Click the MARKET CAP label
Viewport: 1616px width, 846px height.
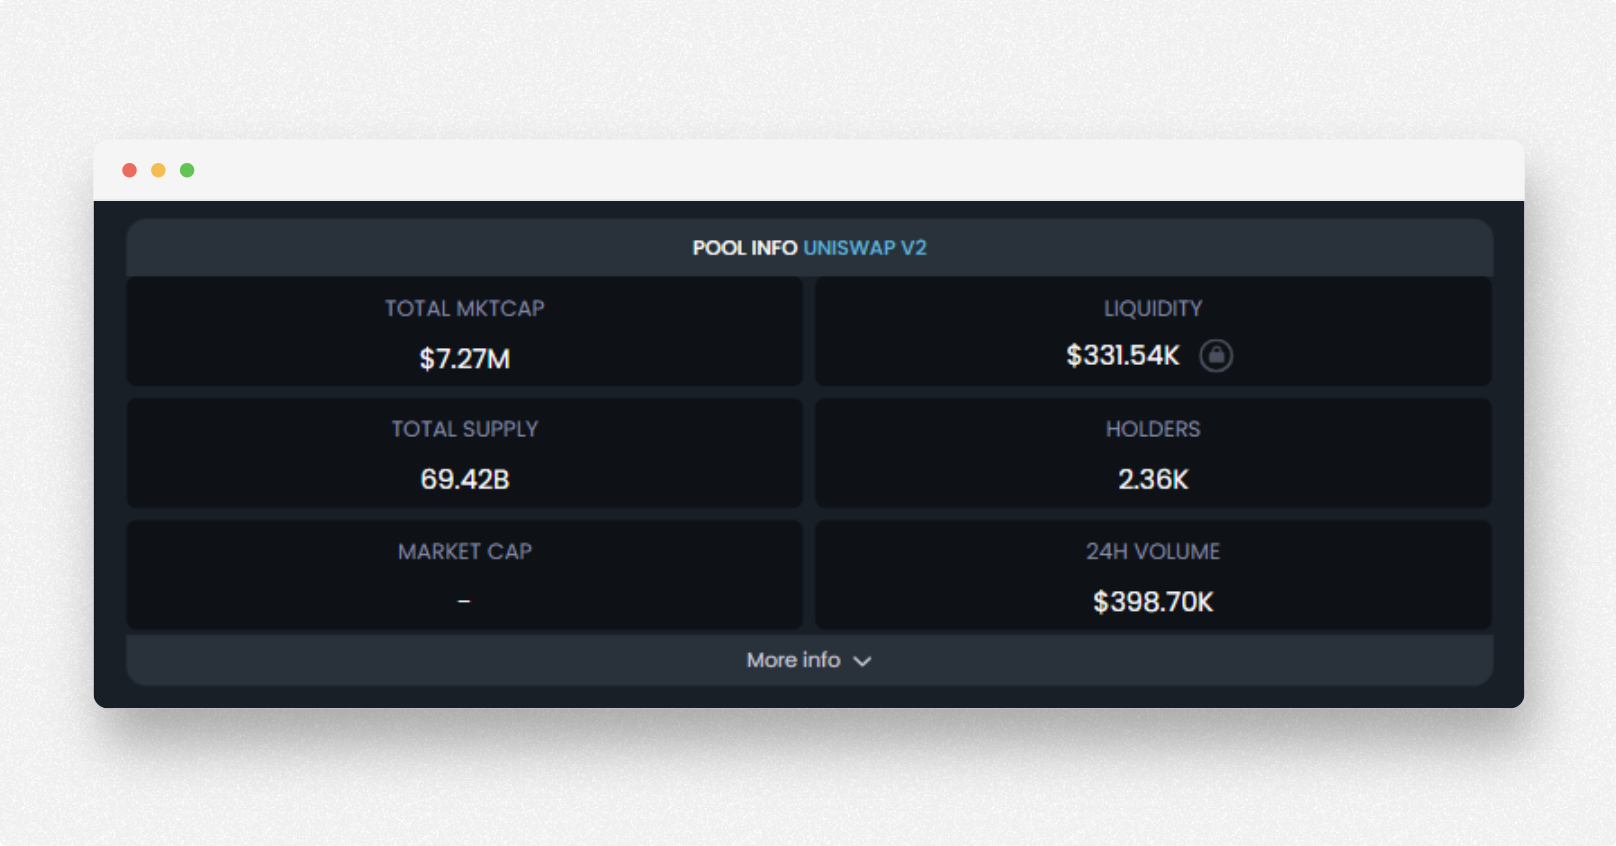tap(465, 551)
